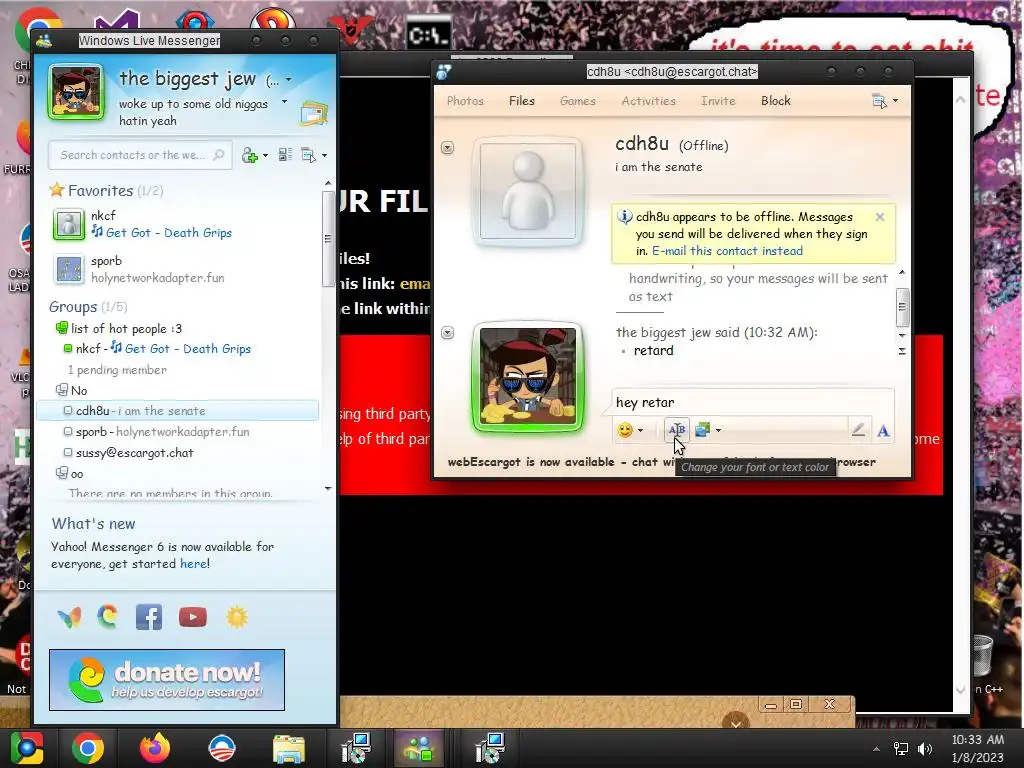Open the Photos menu in chat

[x=465, y=101]
